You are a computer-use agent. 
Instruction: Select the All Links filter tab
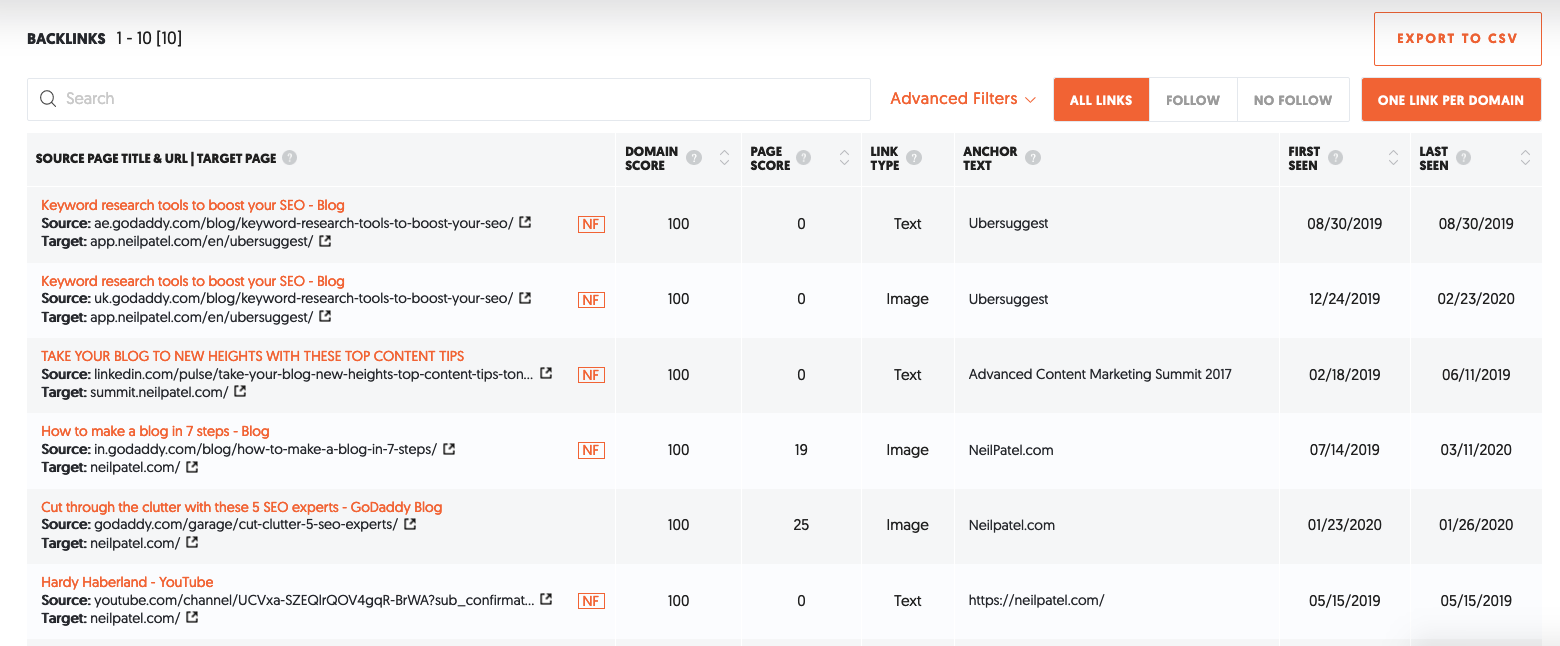tap(1101, 100)
